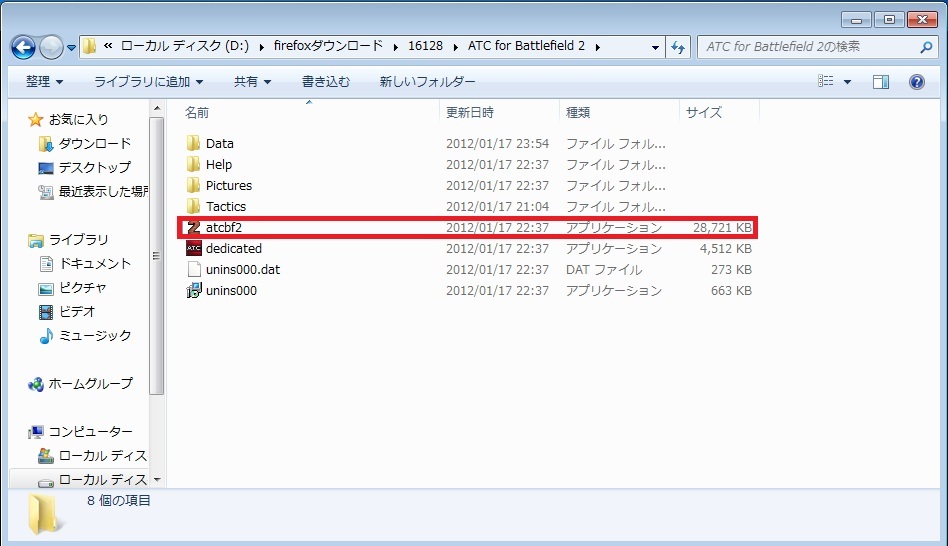
Task: Select the unins000 uninstaller icon
Action: (x=193, y=291)
